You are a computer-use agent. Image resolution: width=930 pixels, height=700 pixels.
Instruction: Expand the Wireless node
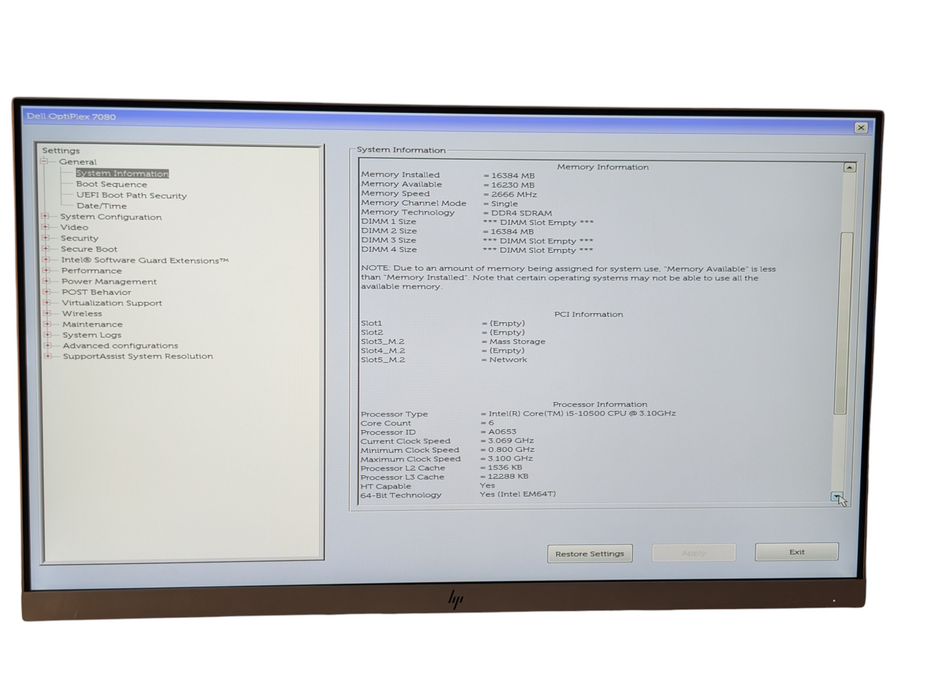tap(47, 313)
